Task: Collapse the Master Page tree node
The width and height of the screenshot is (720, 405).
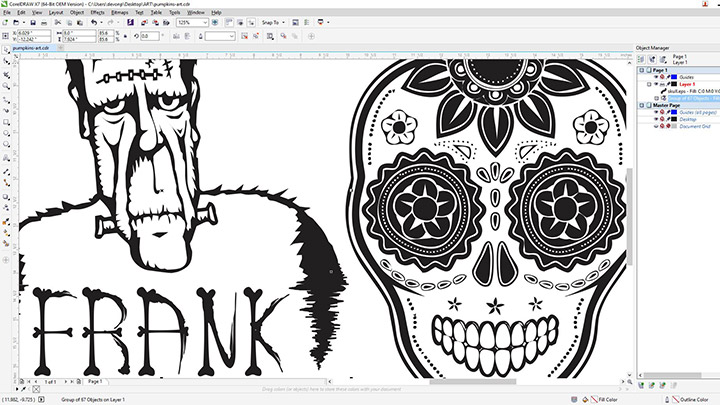Action: (x=641, y=105)
